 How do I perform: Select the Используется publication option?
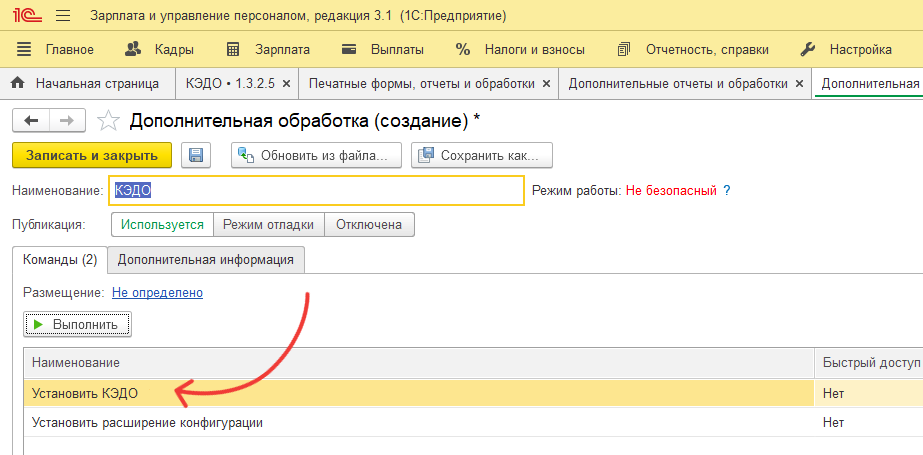pyautogui.click(x=162, y=224)
